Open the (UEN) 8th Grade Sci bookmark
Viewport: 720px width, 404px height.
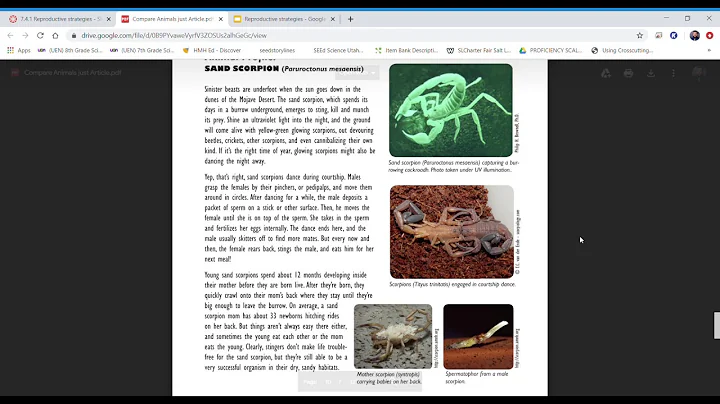tap(70, 50)
